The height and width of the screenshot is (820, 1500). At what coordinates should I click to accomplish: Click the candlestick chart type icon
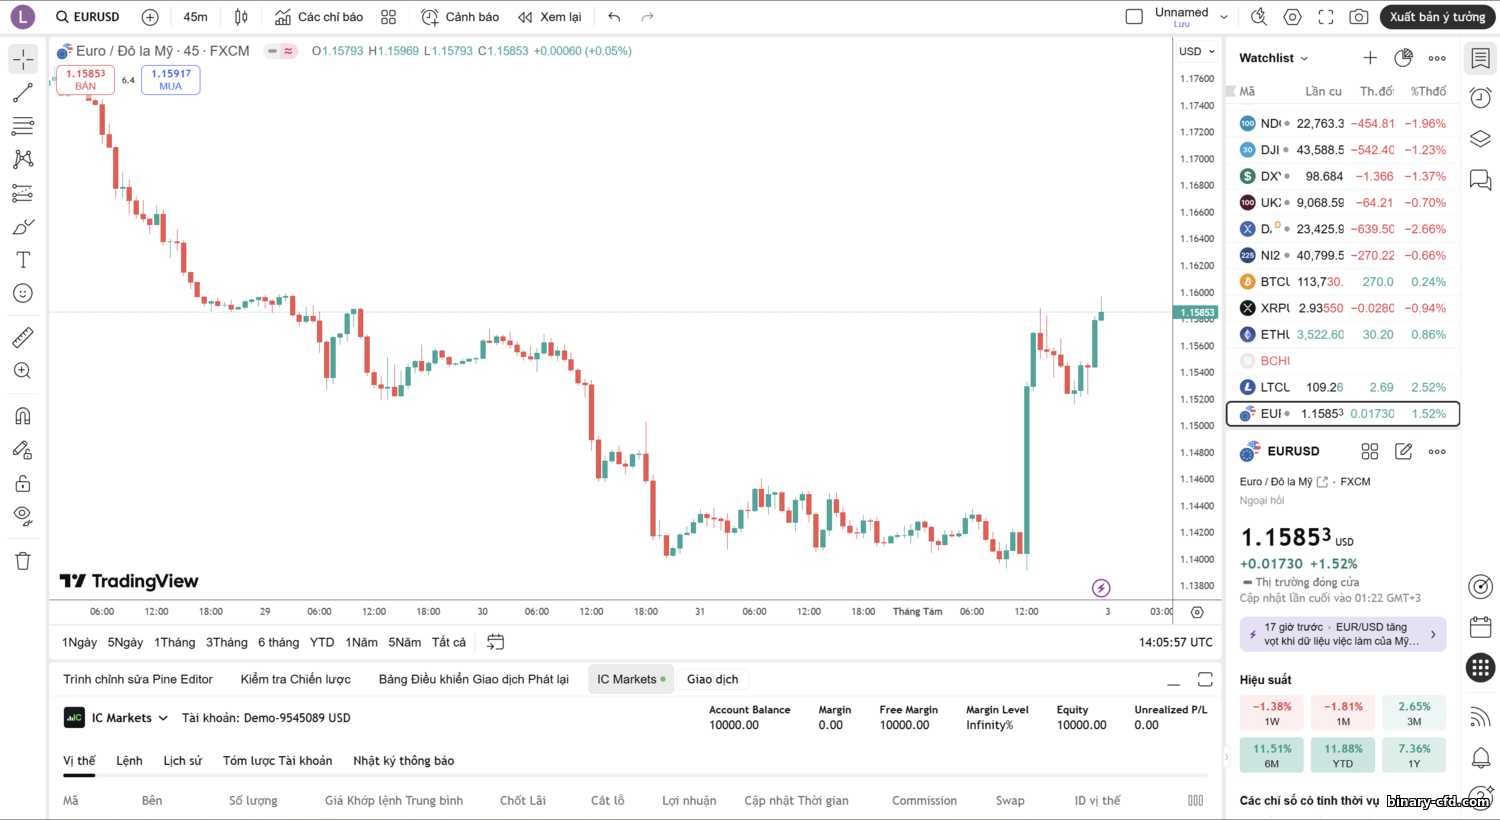[241, 17]
